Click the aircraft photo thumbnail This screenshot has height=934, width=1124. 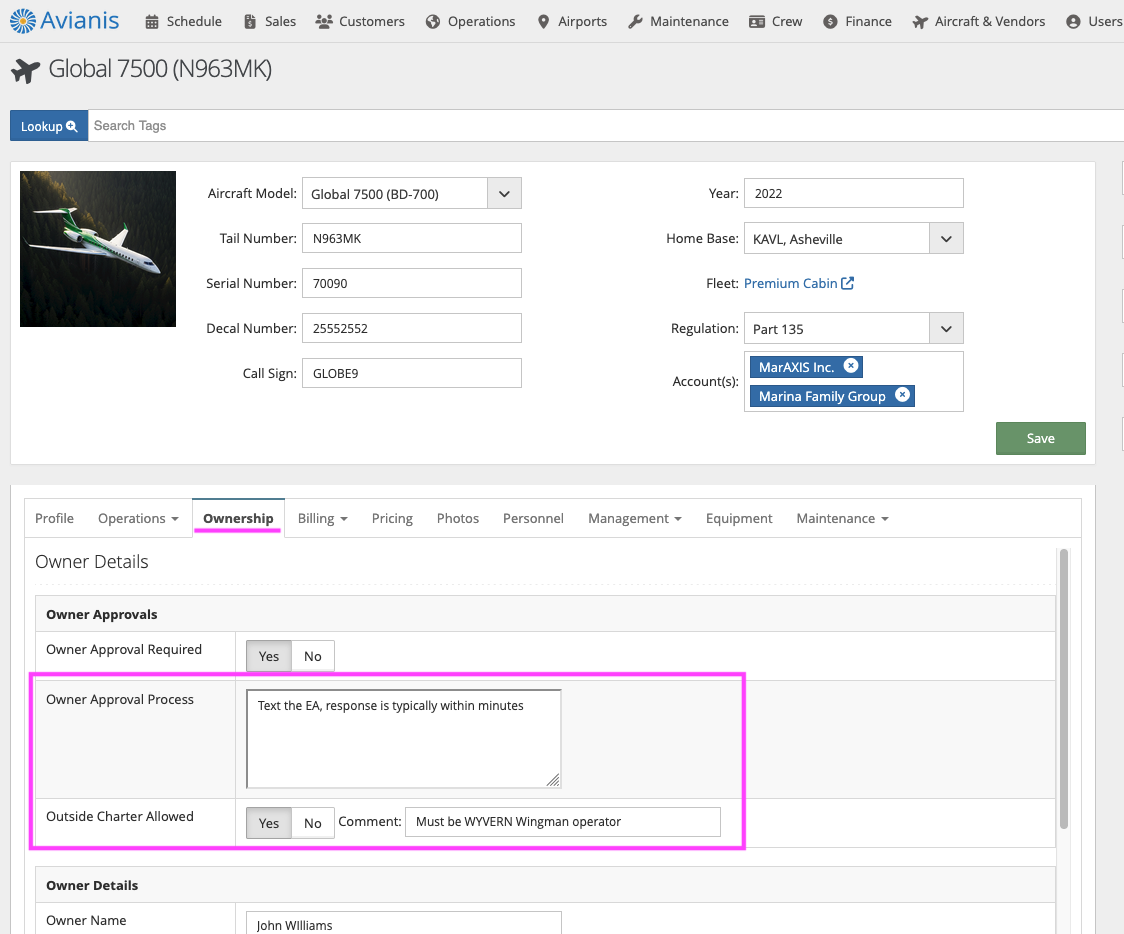click(x=98, y=249)
